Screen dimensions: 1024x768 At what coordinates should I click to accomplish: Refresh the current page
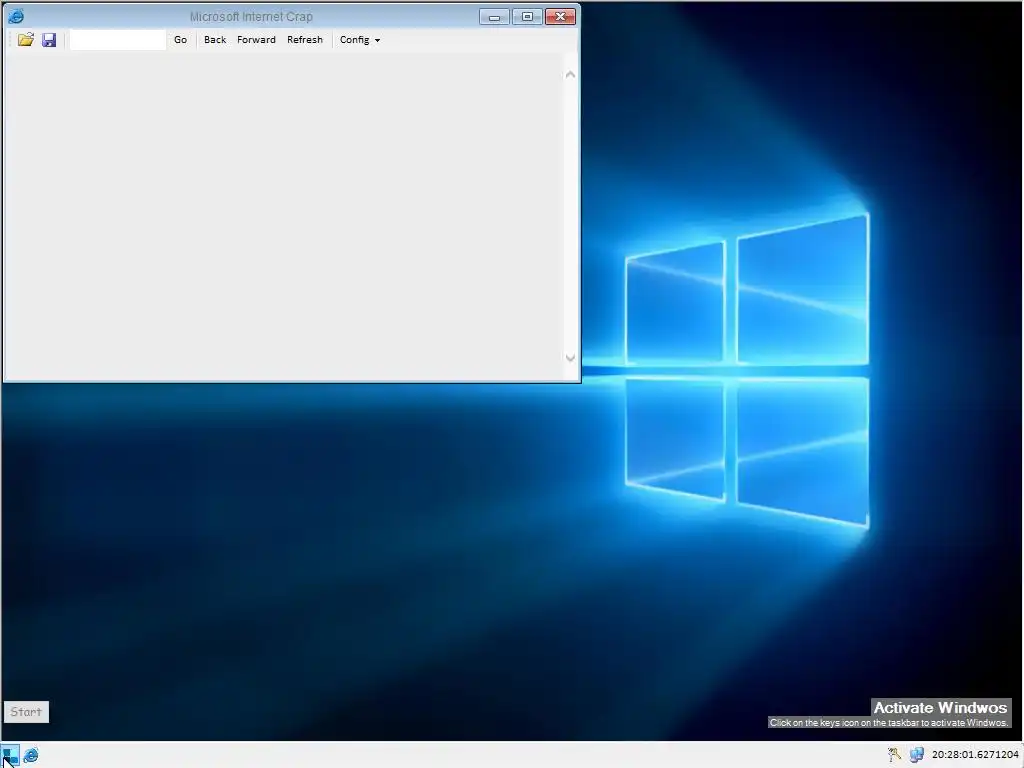[305, 40]
